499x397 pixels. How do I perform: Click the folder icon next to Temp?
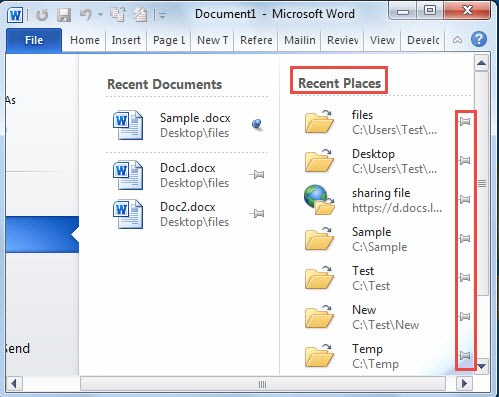point(319,356)
